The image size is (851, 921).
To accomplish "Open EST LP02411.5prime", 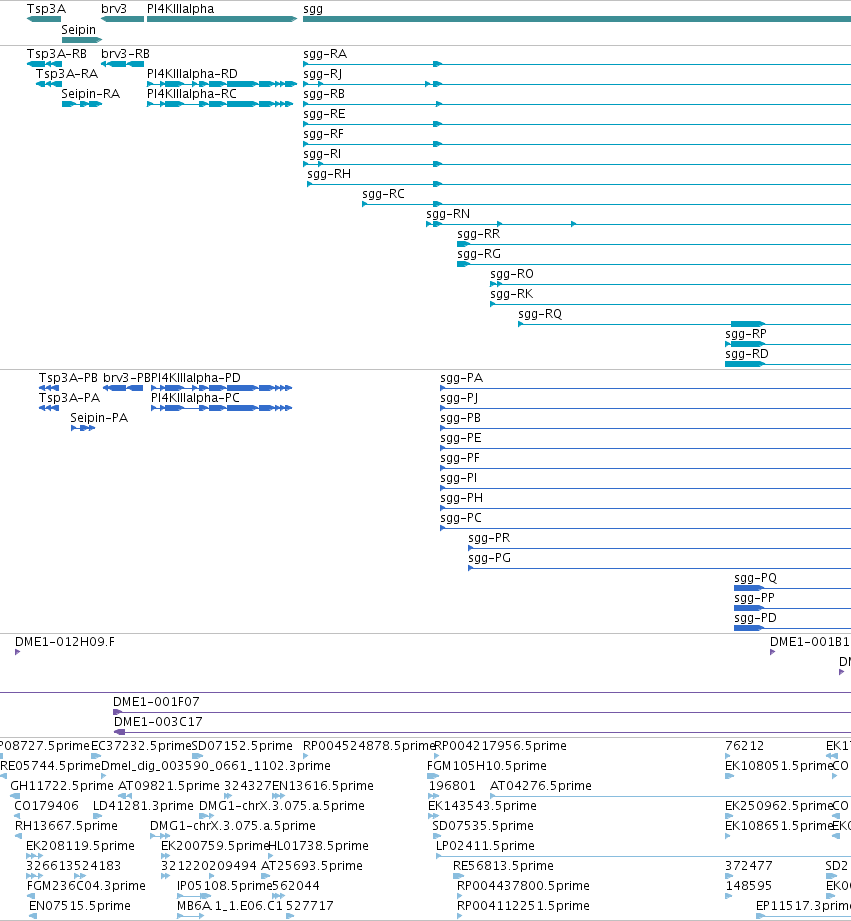I will pos(485,845).
